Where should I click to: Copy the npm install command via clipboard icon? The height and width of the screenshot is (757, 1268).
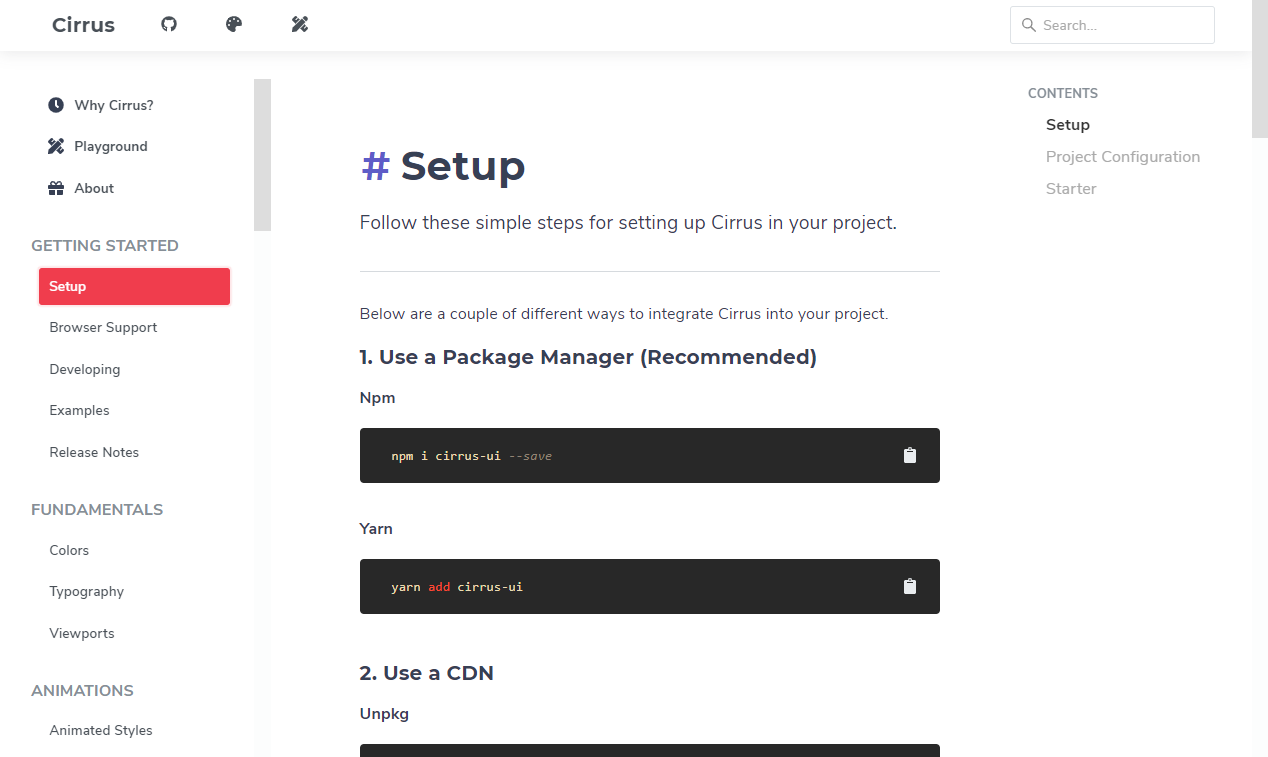pyautogui.click(x=910, y=455)
